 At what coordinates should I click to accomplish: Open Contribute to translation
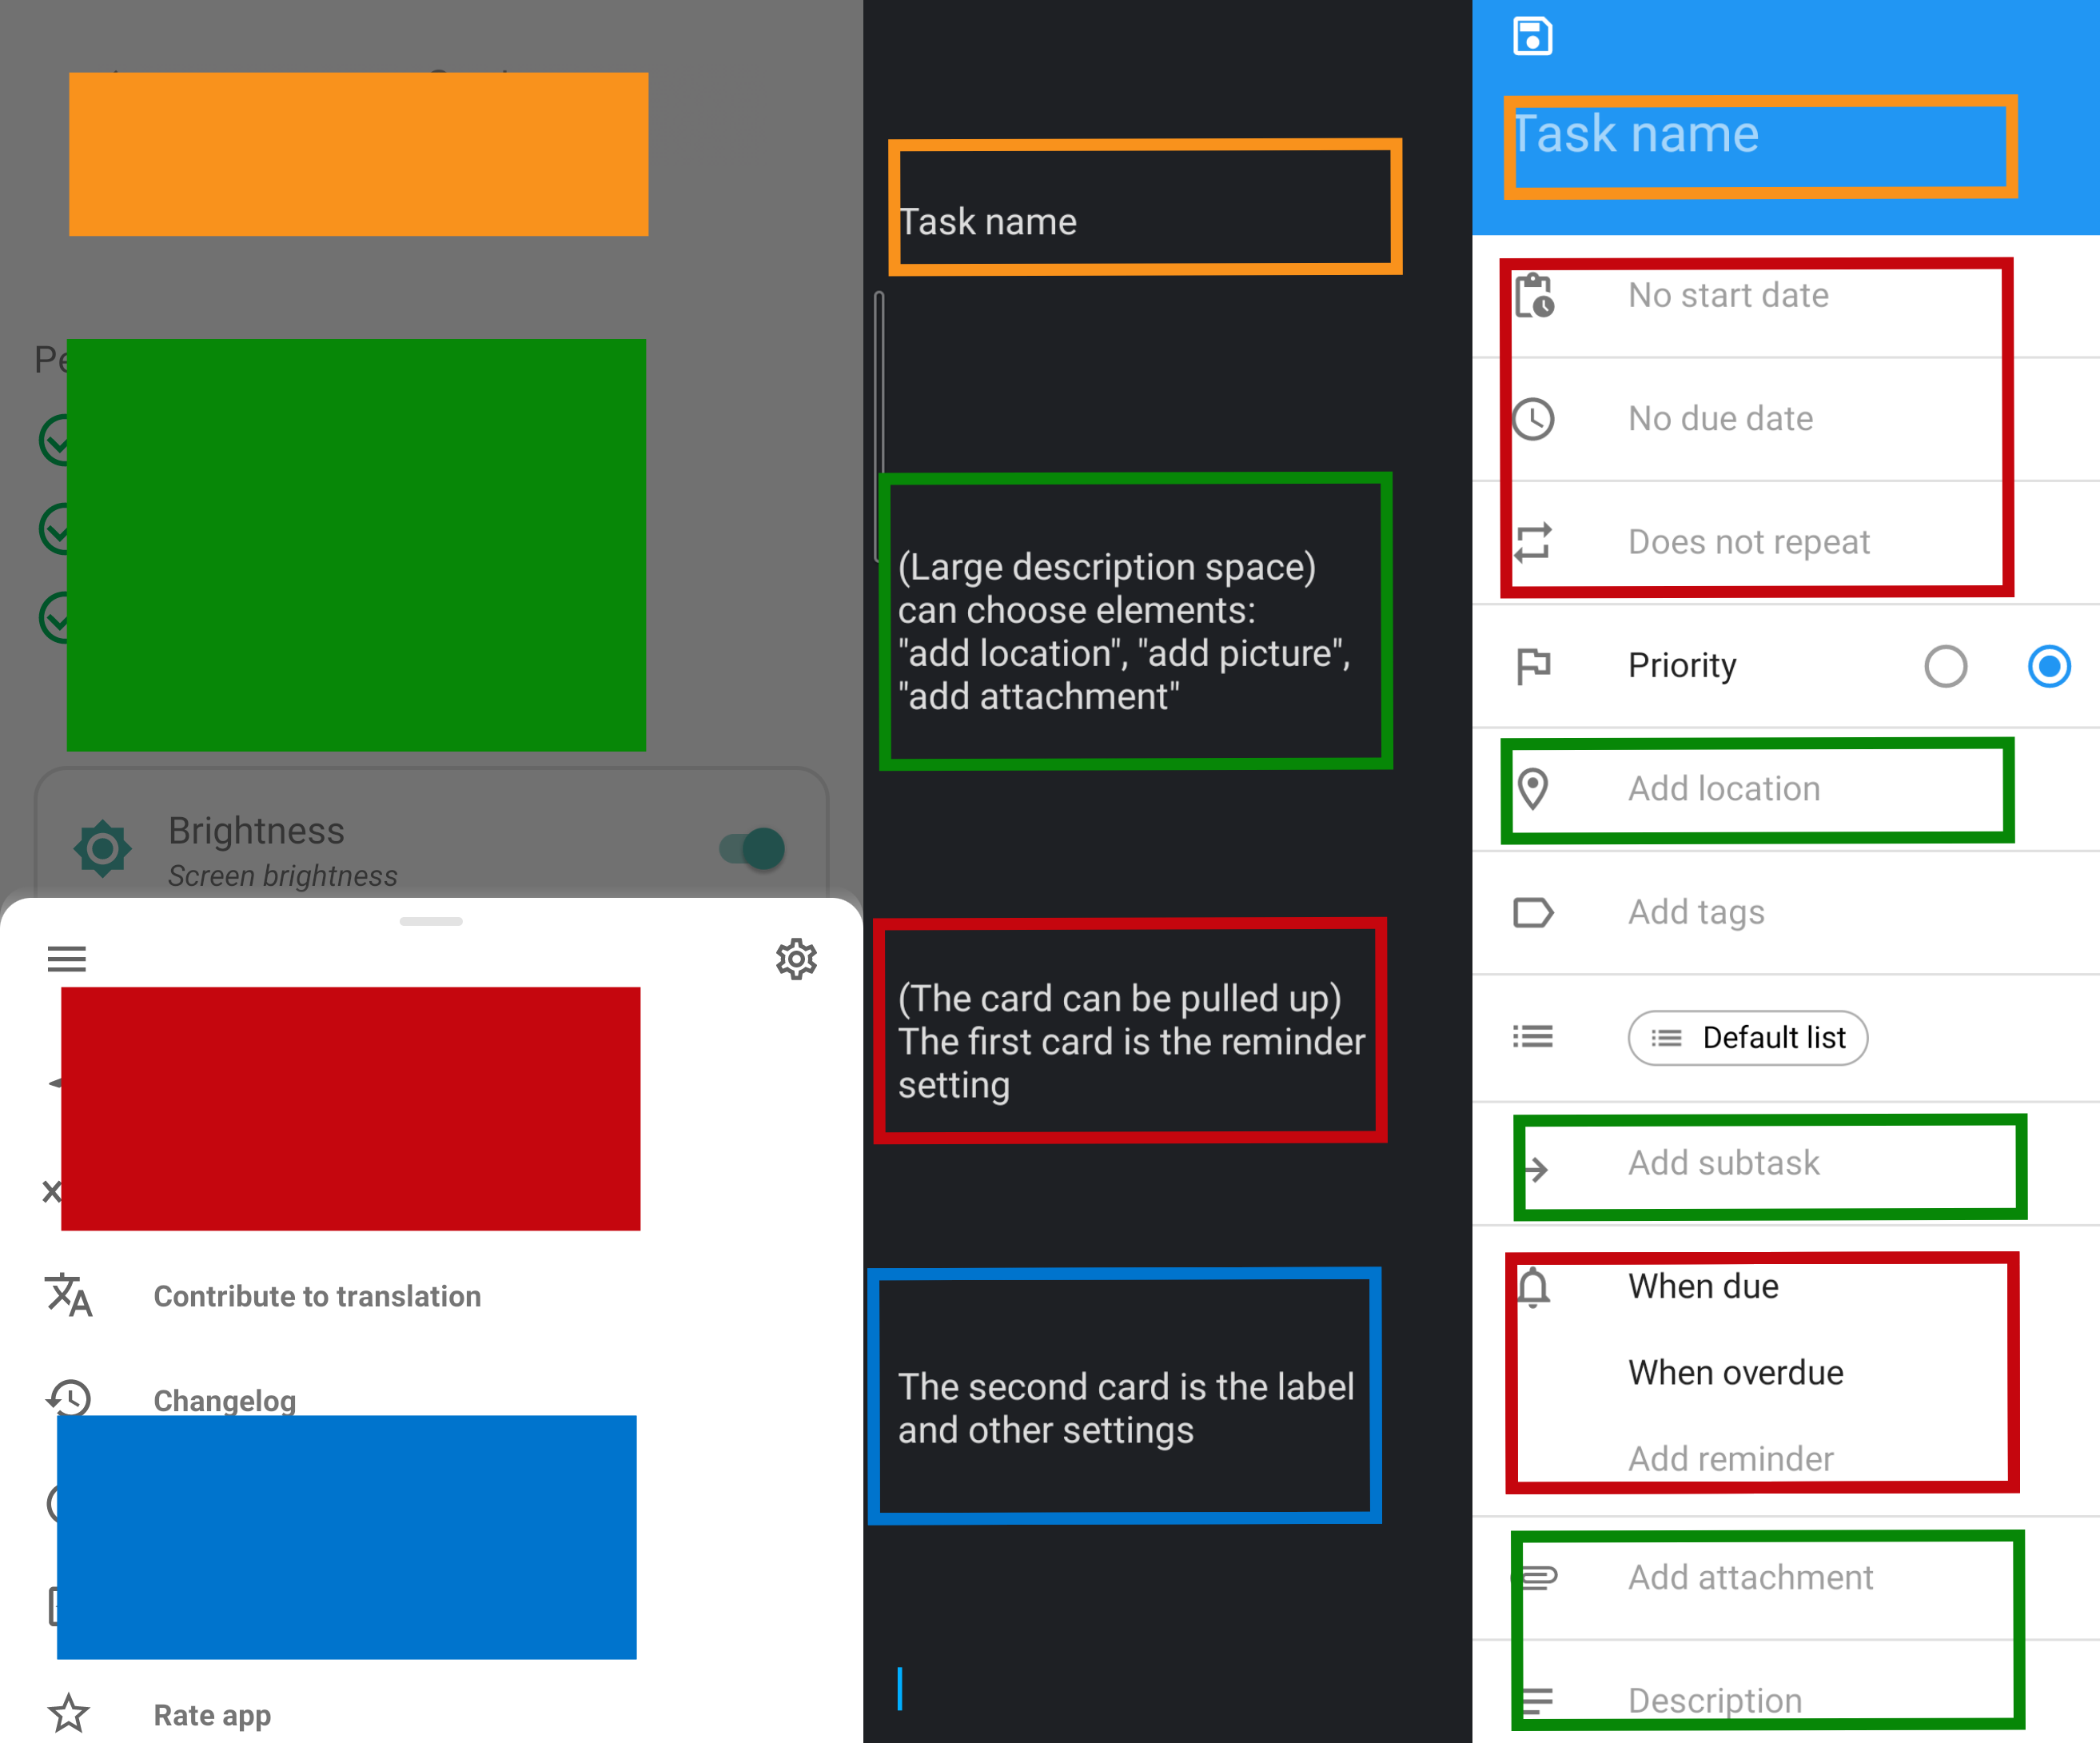pos(317,1296)
